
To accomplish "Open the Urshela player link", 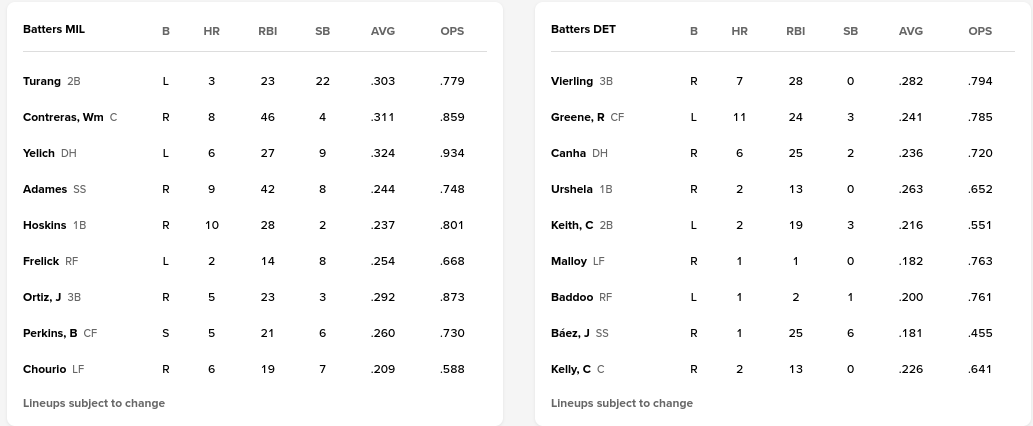I will pyautogui.click(x=572, y=189).
